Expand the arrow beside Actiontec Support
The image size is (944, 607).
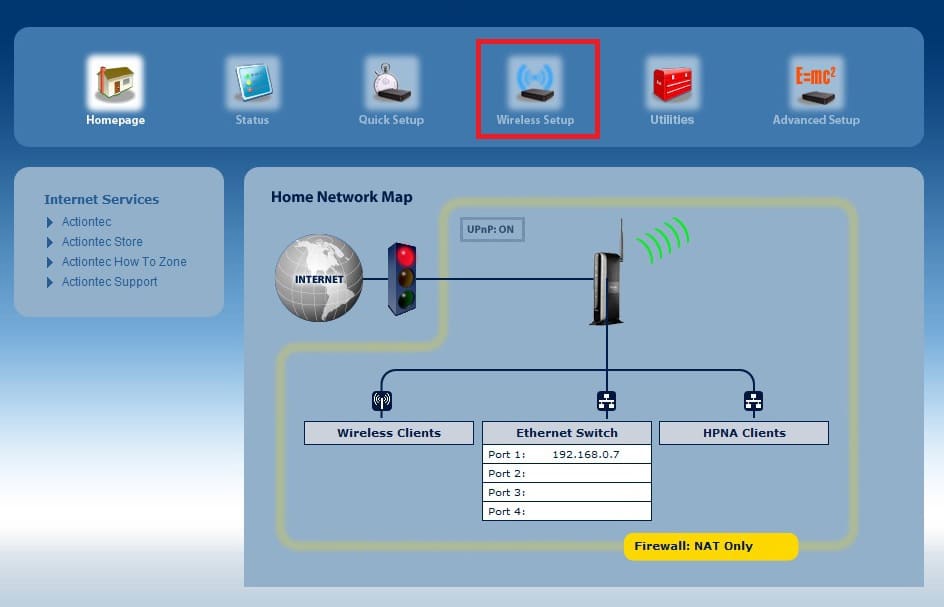50,282
